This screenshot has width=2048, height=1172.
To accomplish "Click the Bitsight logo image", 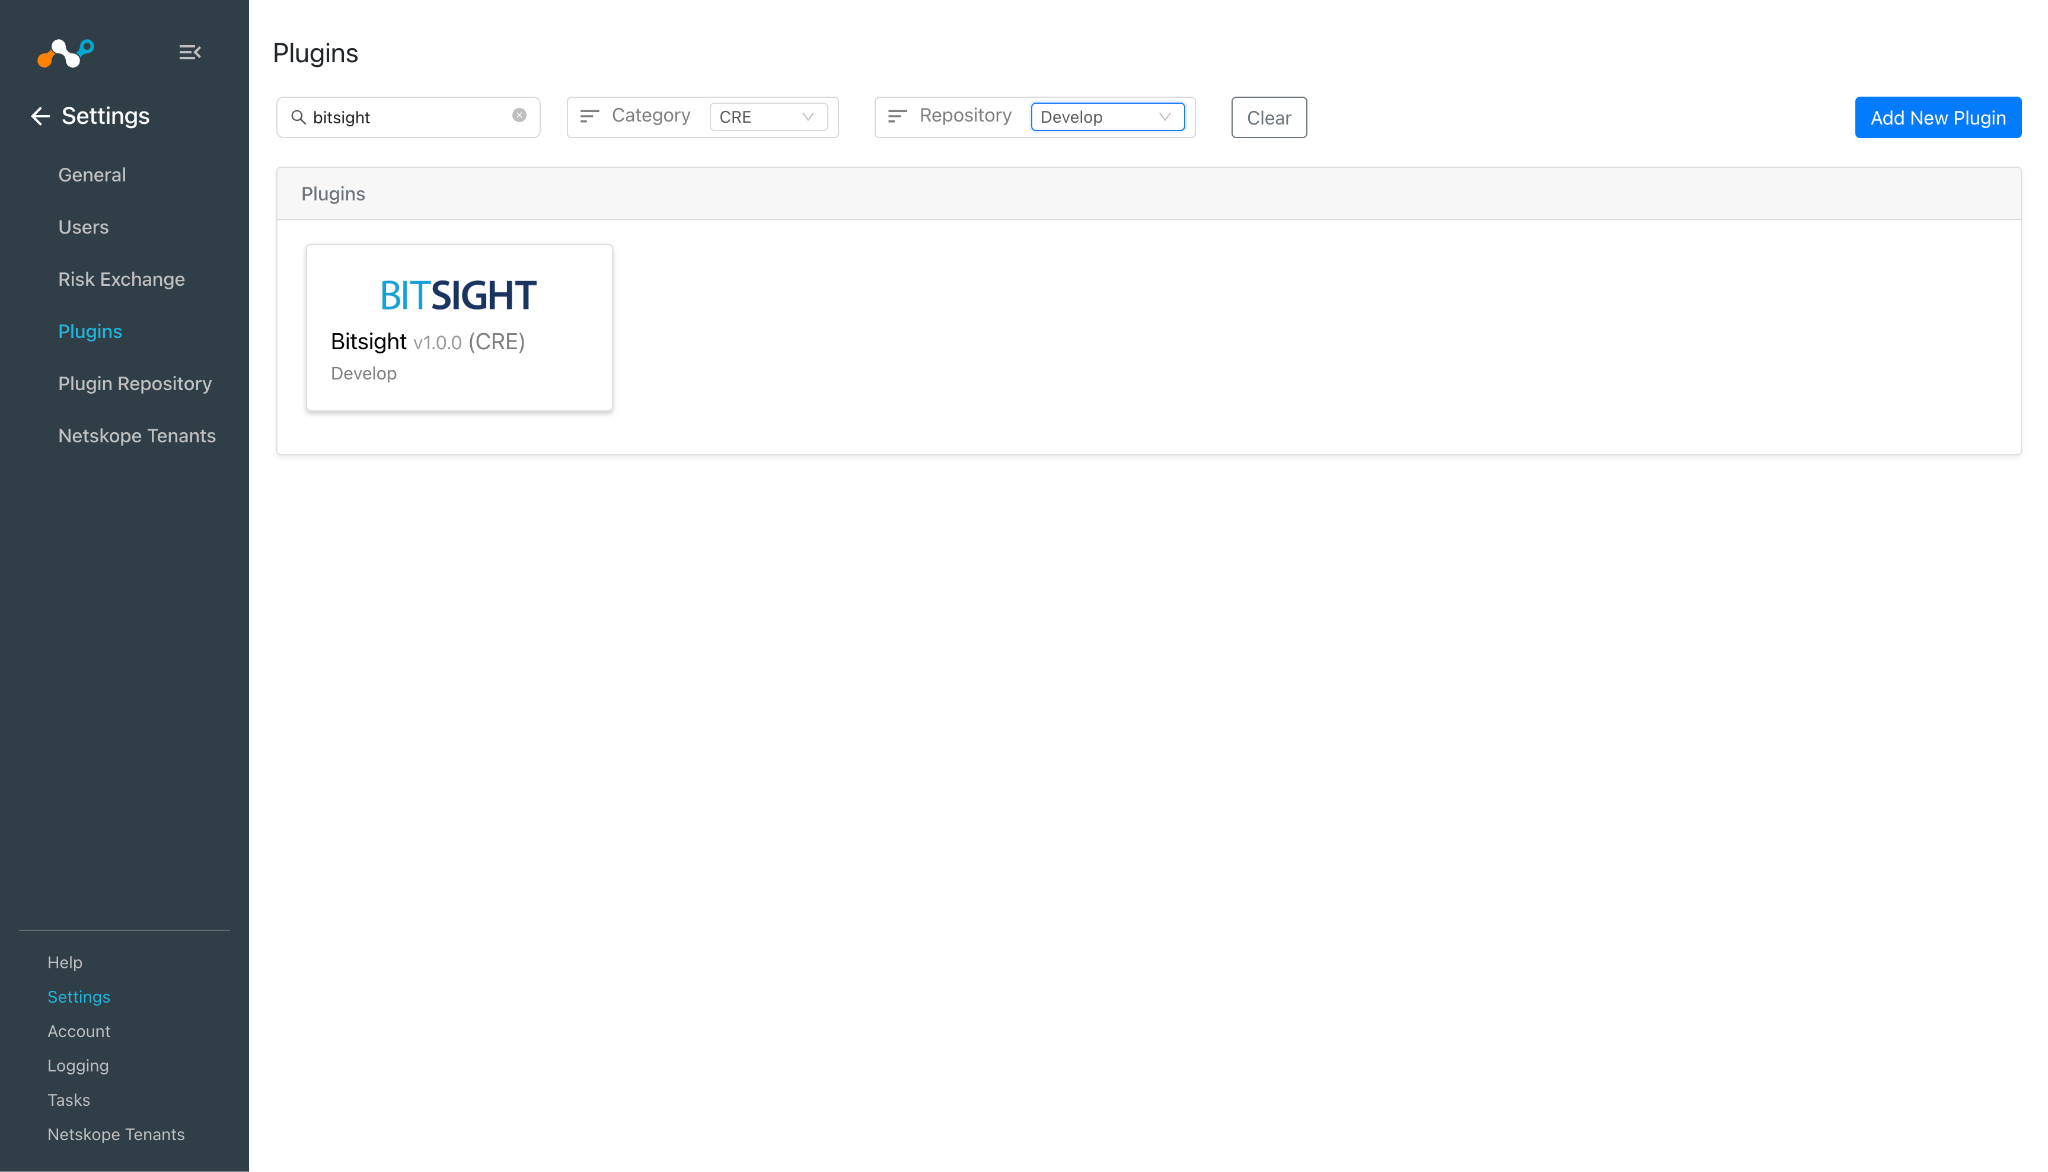I will click(458, 295).
